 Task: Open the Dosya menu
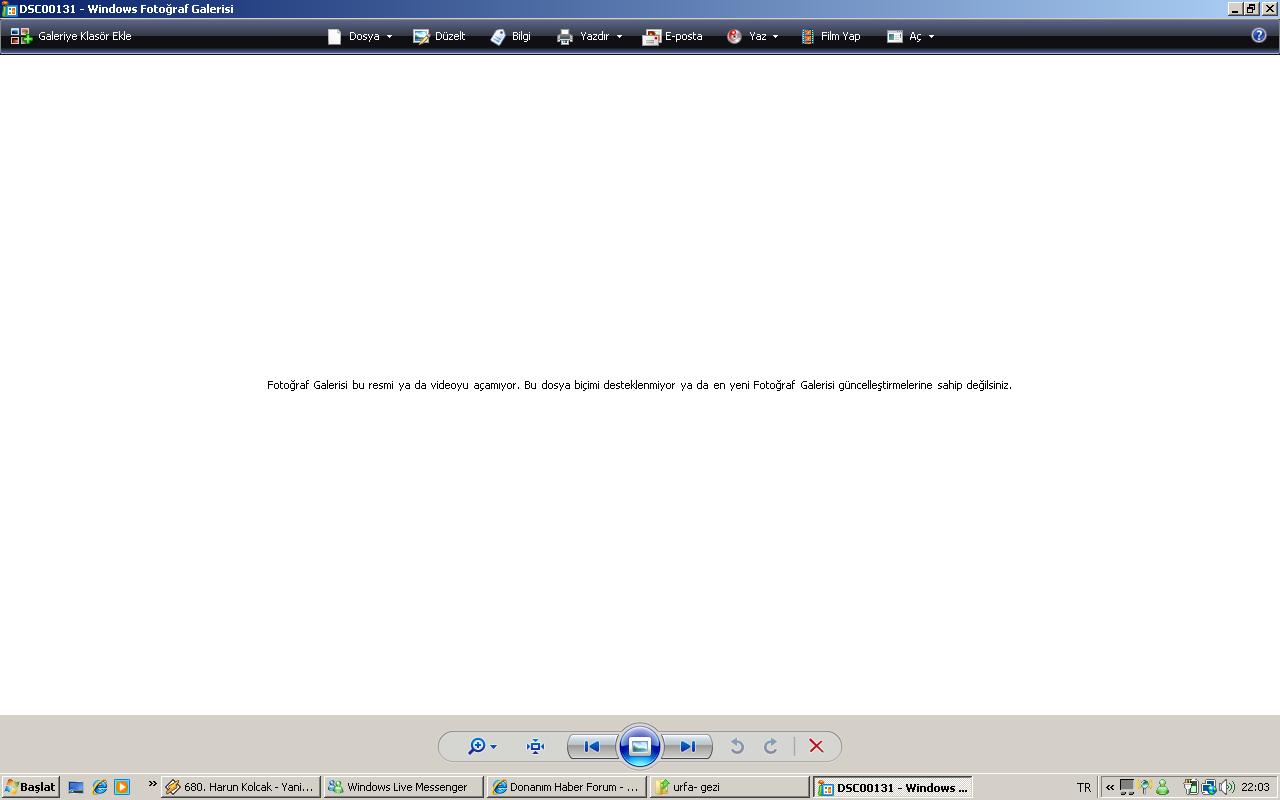360,36
